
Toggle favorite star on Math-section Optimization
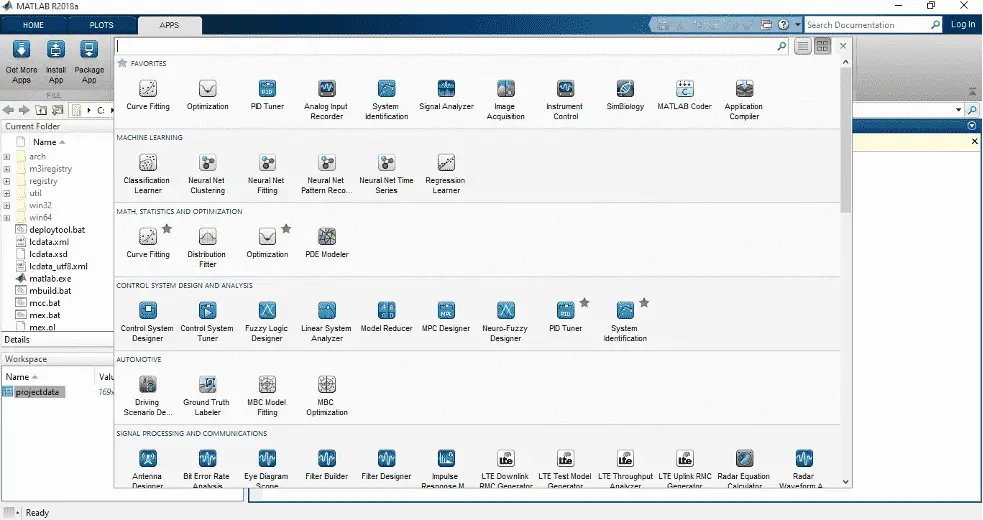pyautogui.click(x=286, y=229)
